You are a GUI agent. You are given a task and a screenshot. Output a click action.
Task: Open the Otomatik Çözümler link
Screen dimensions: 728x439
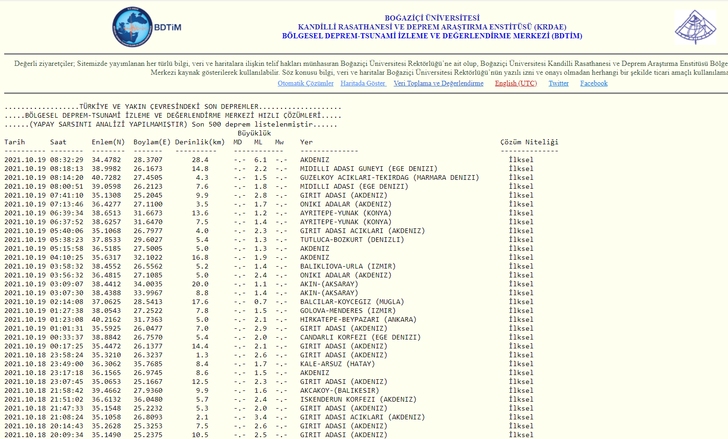[x=305, y=84]
